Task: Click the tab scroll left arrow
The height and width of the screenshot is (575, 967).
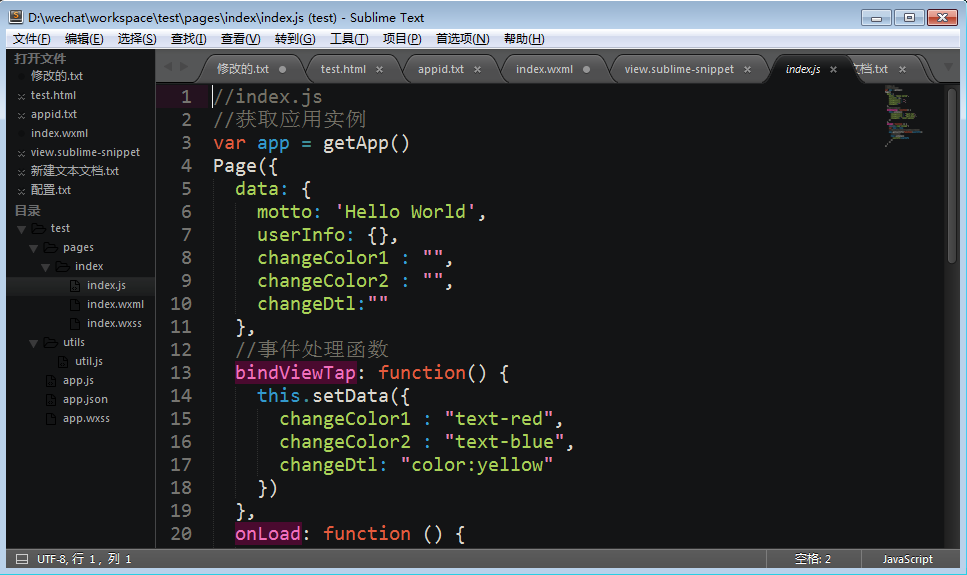Action: tap(168, 67)
